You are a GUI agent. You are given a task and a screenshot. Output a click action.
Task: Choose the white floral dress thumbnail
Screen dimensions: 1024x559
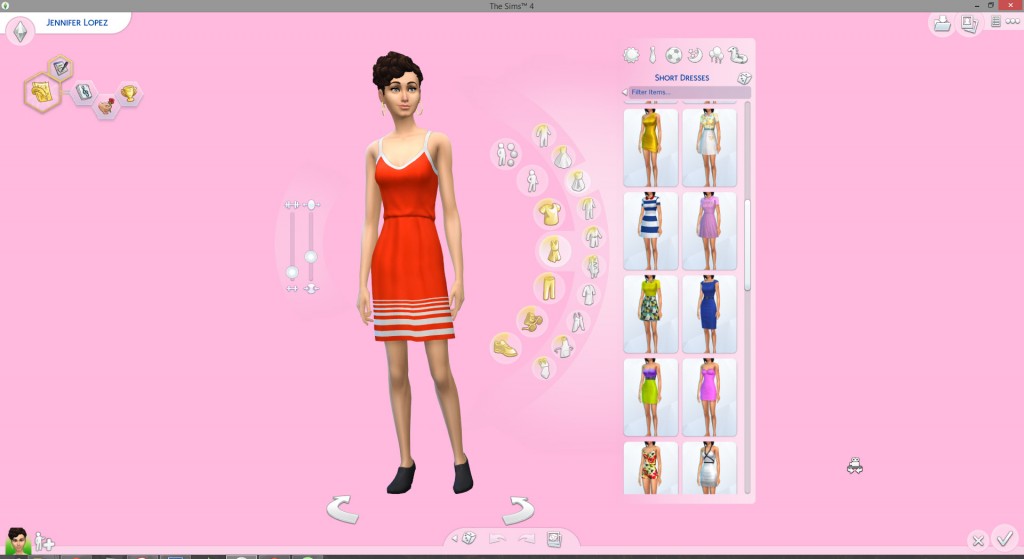point(709,148)
